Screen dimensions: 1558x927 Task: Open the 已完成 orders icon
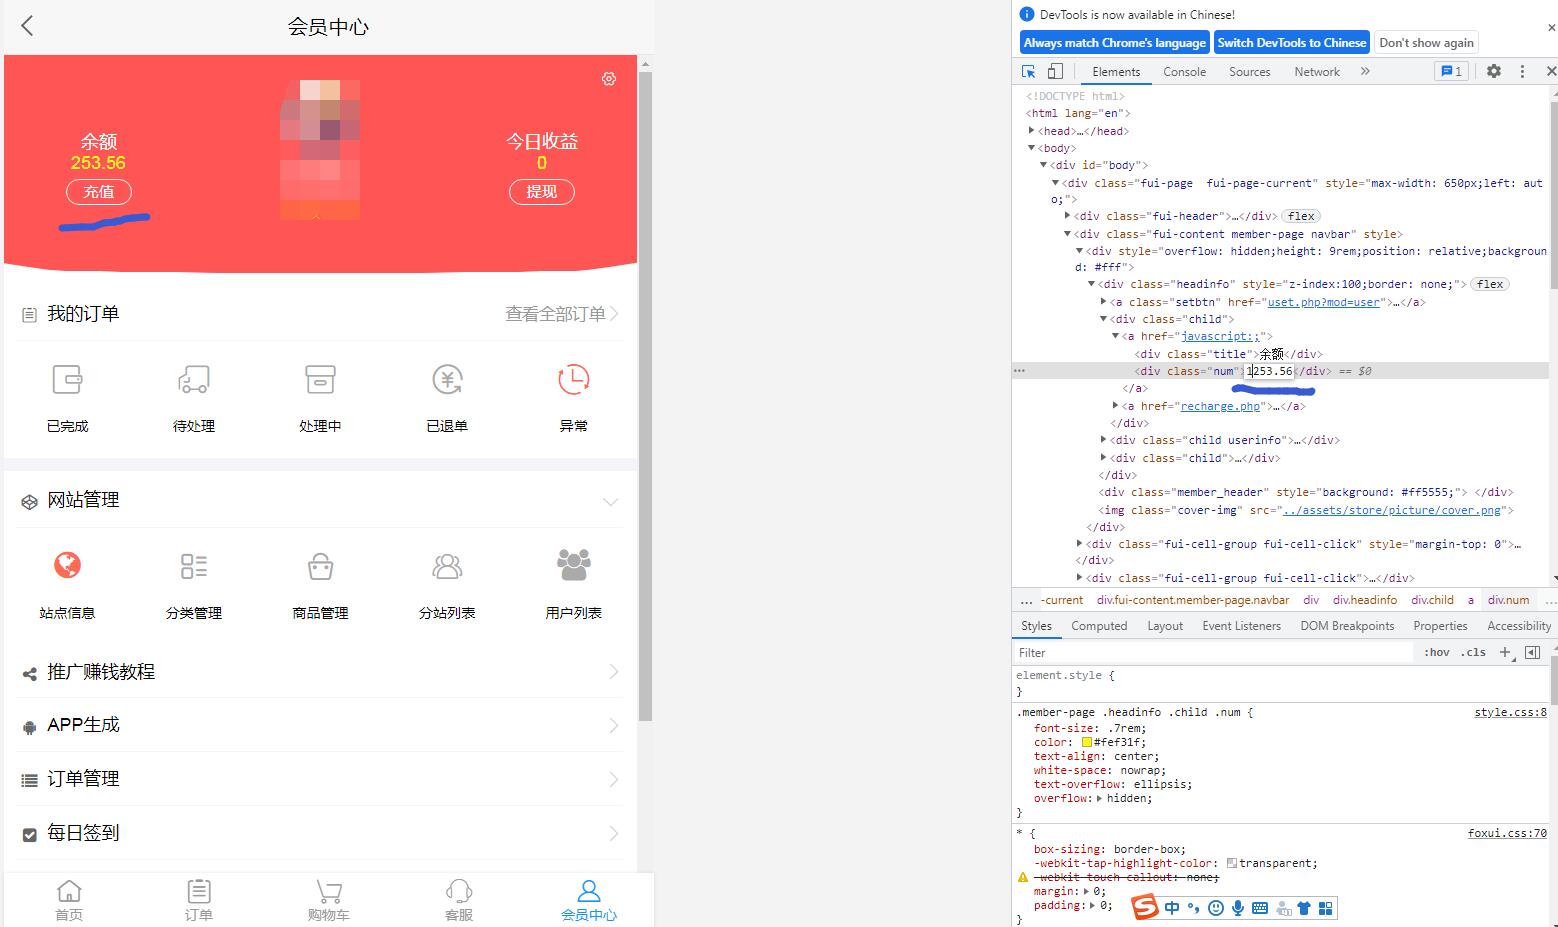click(67, 380)
